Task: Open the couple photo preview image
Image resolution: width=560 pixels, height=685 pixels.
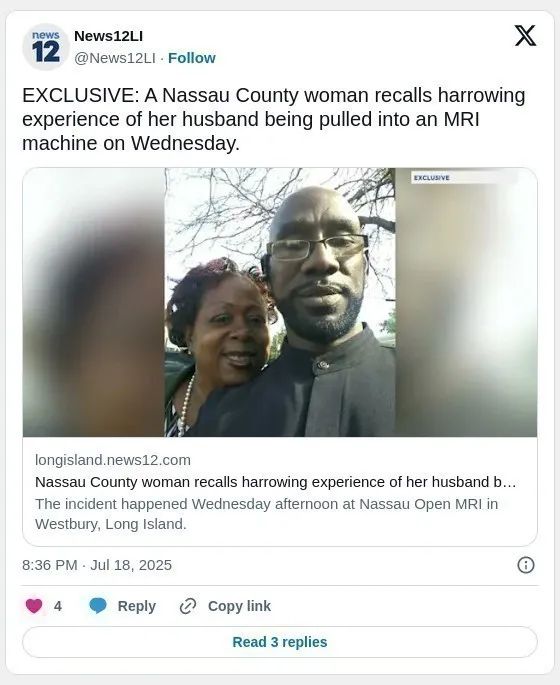Action: click(280, 302)
